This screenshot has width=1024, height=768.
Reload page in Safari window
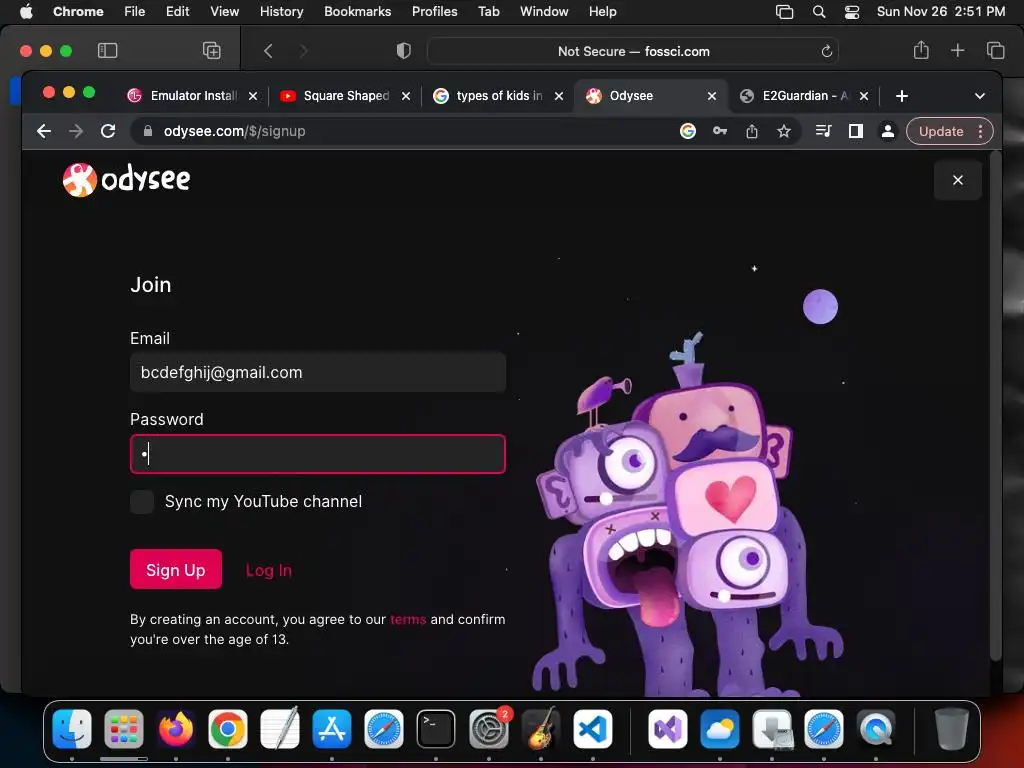point(826,51)
